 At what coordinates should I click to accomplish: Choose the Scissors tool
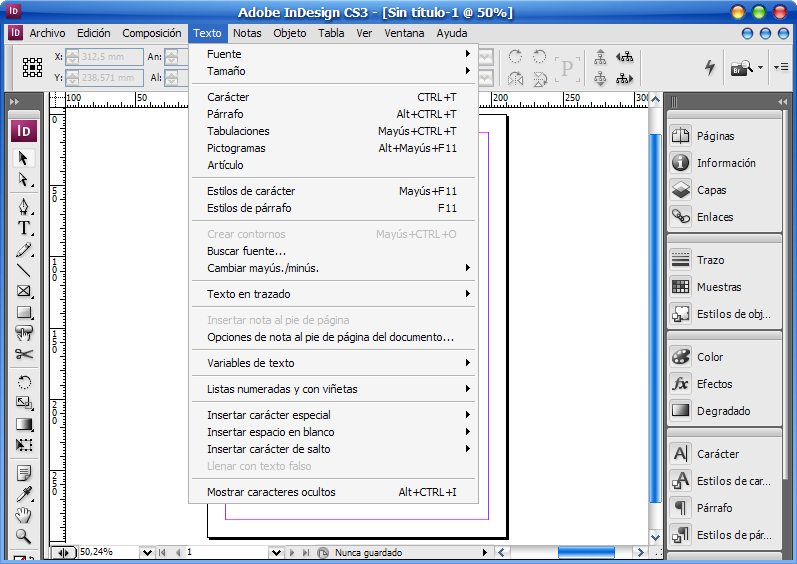[x=24, y=354]
